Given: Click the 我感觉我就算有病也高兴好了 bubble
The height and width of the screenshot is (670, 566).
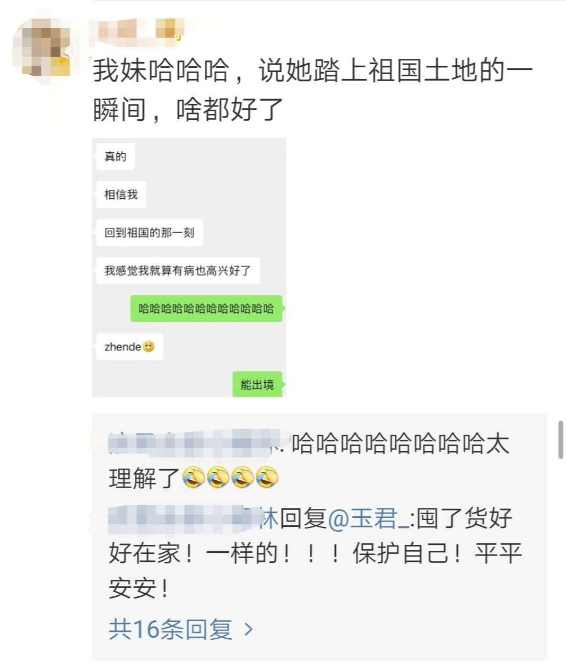Looking at the screenshot, I should [178, 270].
